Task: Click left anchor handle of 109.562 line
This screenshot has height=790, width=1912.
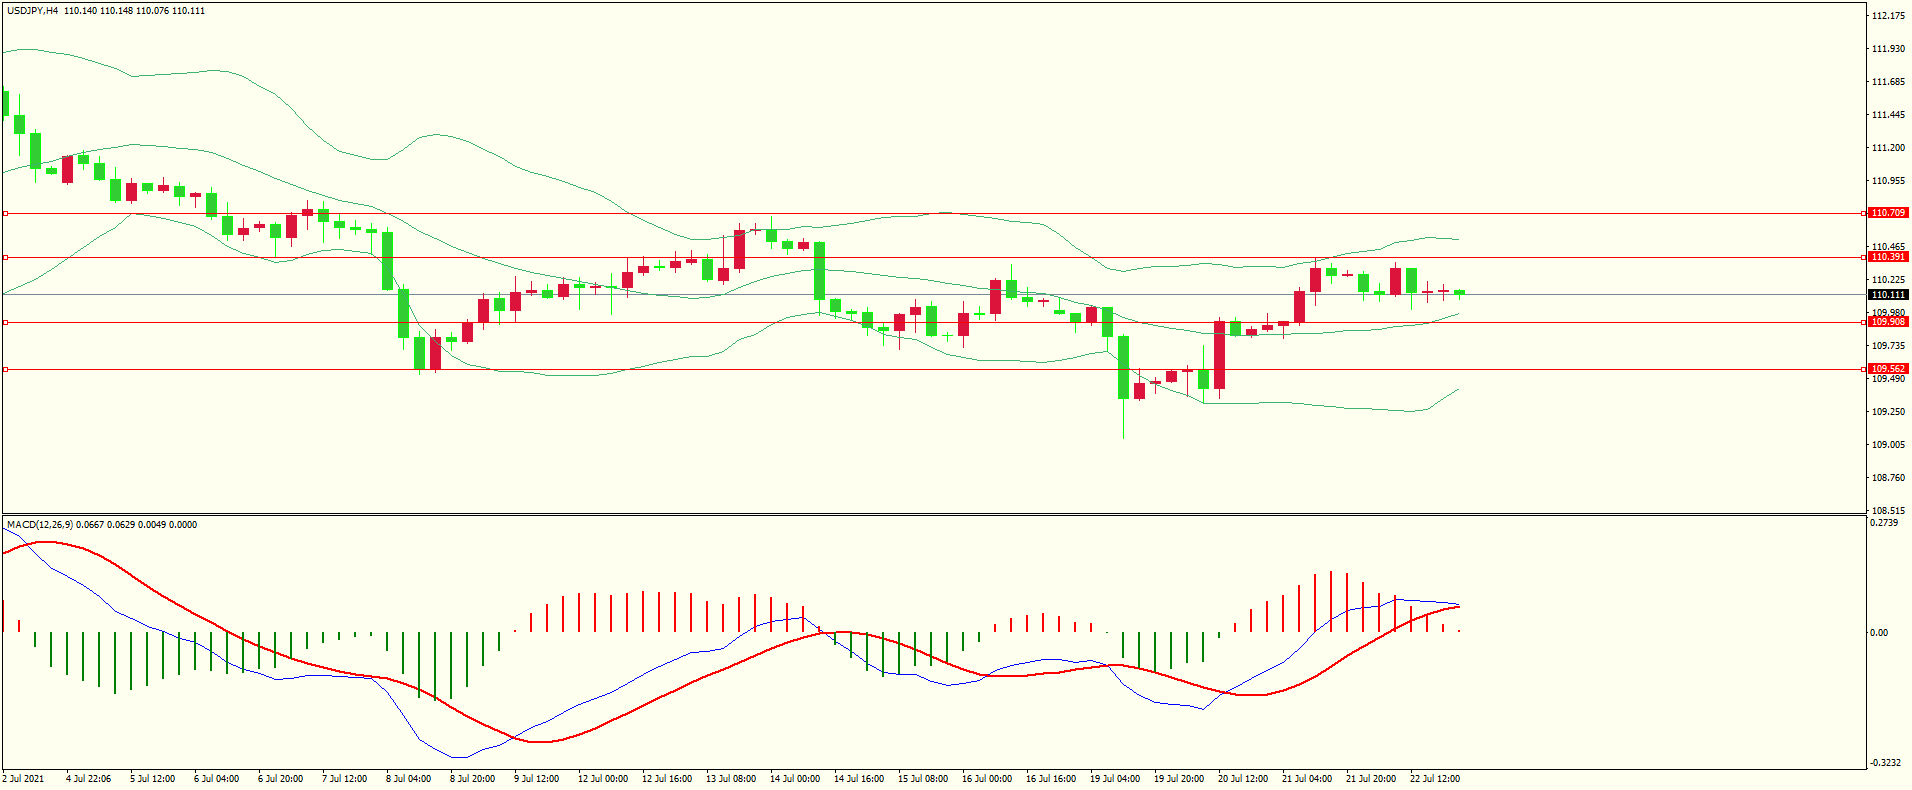Action: tap(5, 369)
